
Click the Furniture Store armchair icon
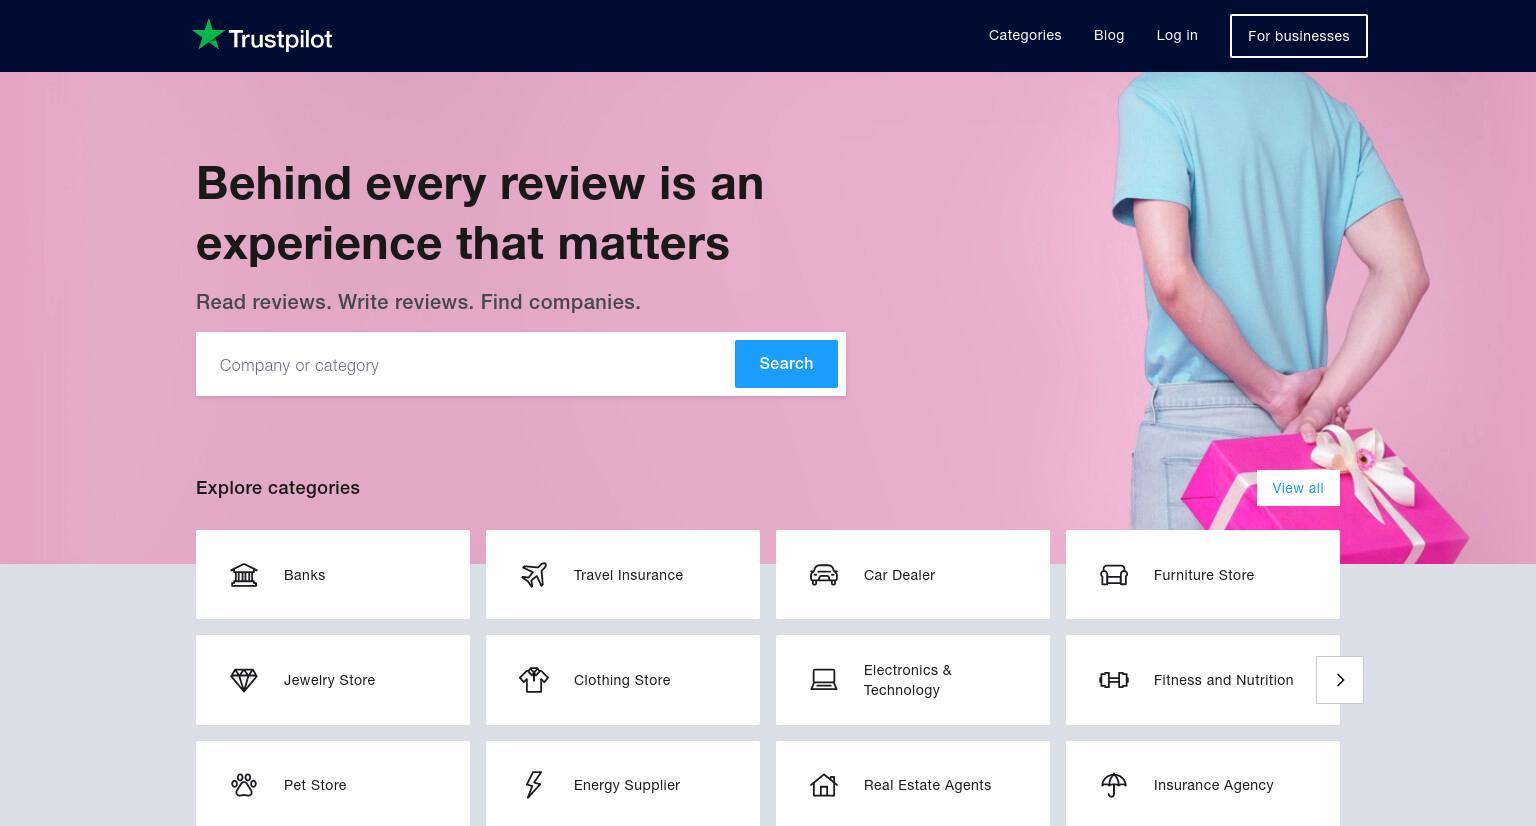pyautogui.click(x=1114, y=575)
